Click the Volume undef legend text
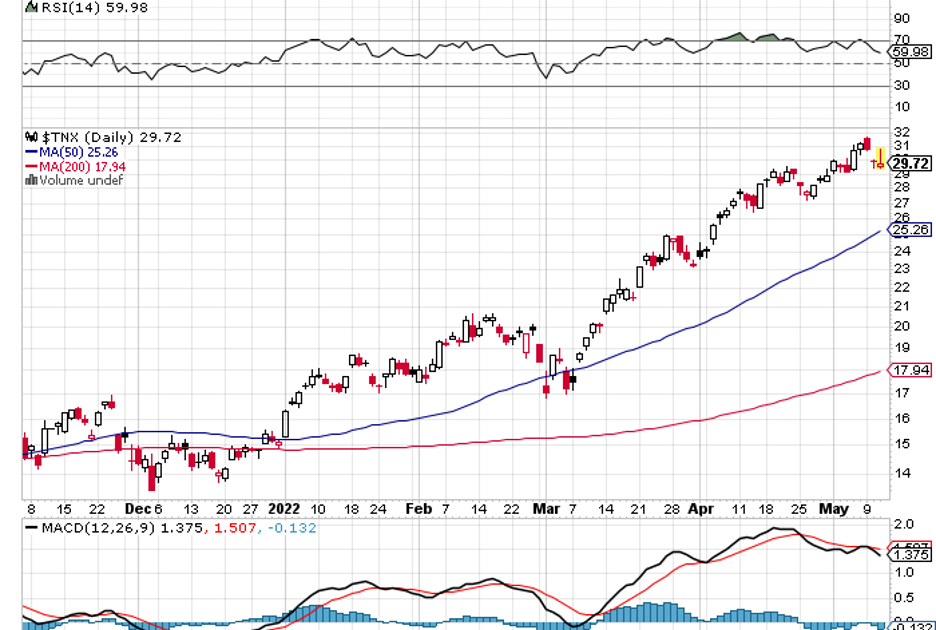The height and width of the screenshot is (630, 936). tap(81, 180)
